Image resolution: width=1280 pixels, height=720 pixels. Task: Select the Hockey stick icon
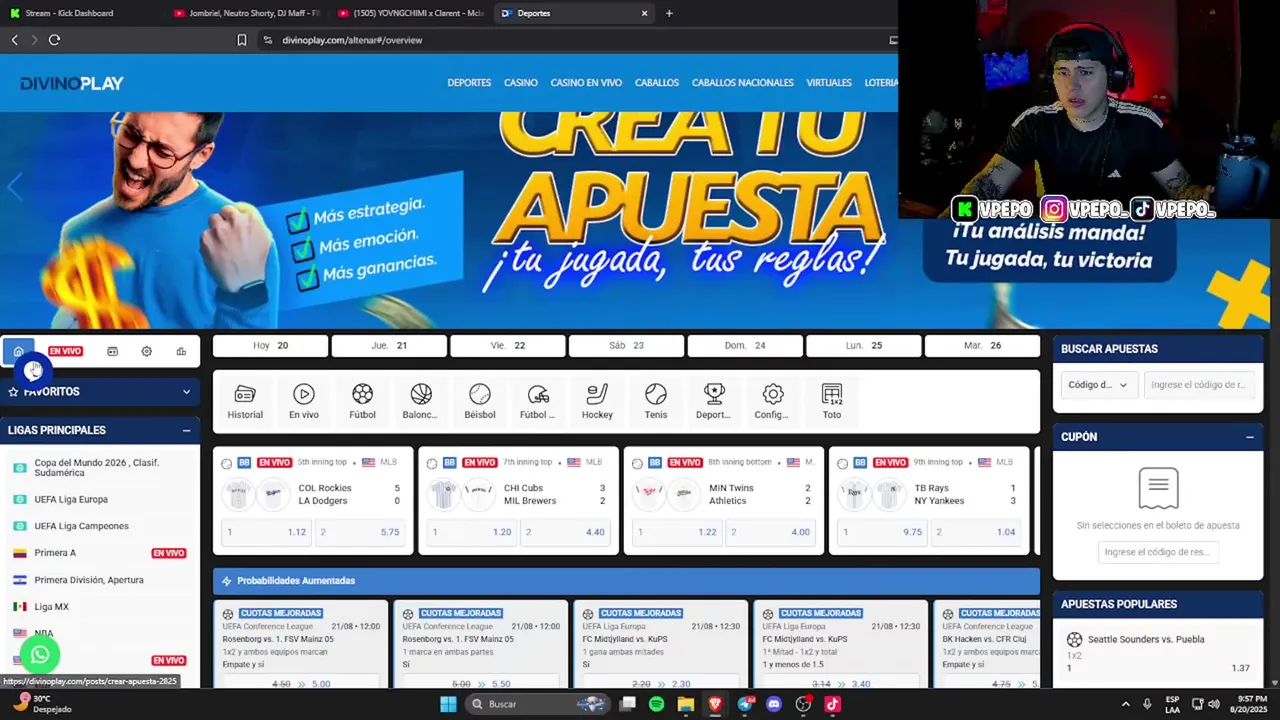tap(597, 394)
